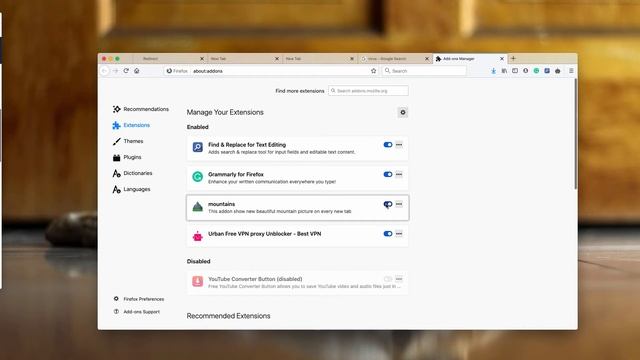The height and width of the screenshot is (360, 640).
Task: Open Grammarly for Firefox details
Action: pyautogui.click(x=236, y=174)
